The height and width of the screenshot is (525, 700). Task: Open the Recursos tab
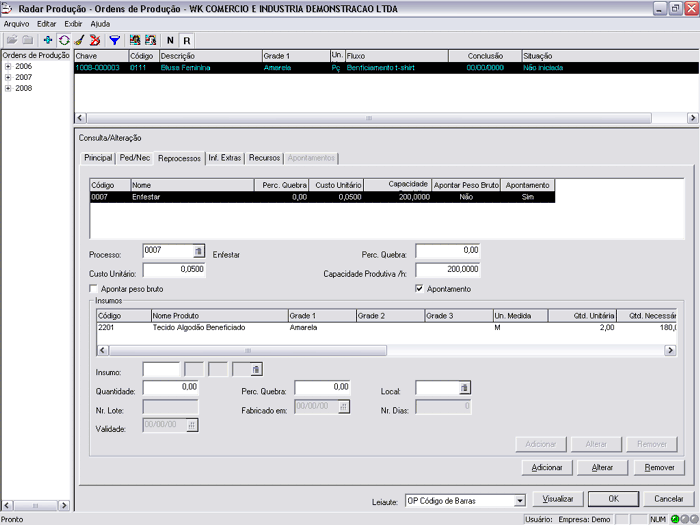click(x=264, y=158)
